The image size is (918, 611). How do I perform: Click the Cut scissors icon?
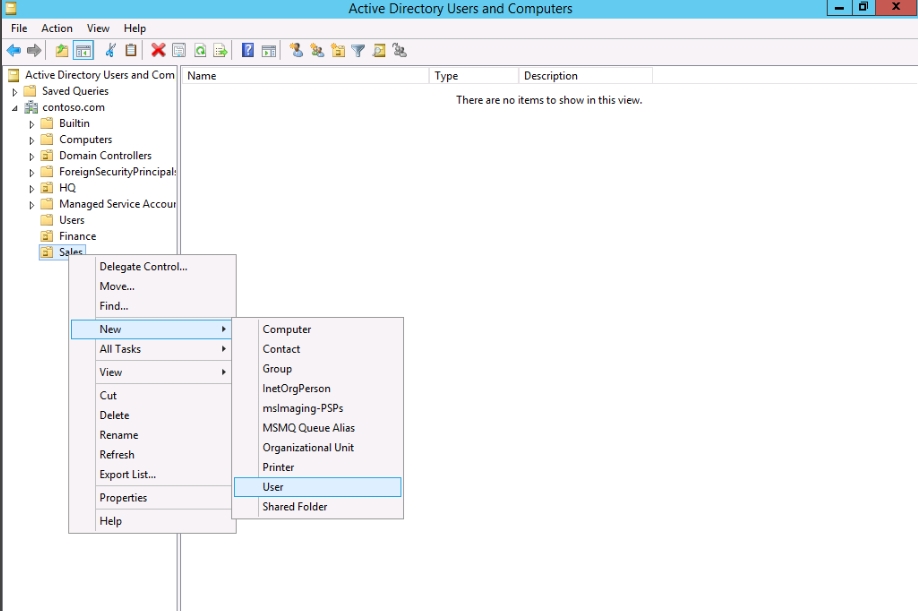click(110, 51)
